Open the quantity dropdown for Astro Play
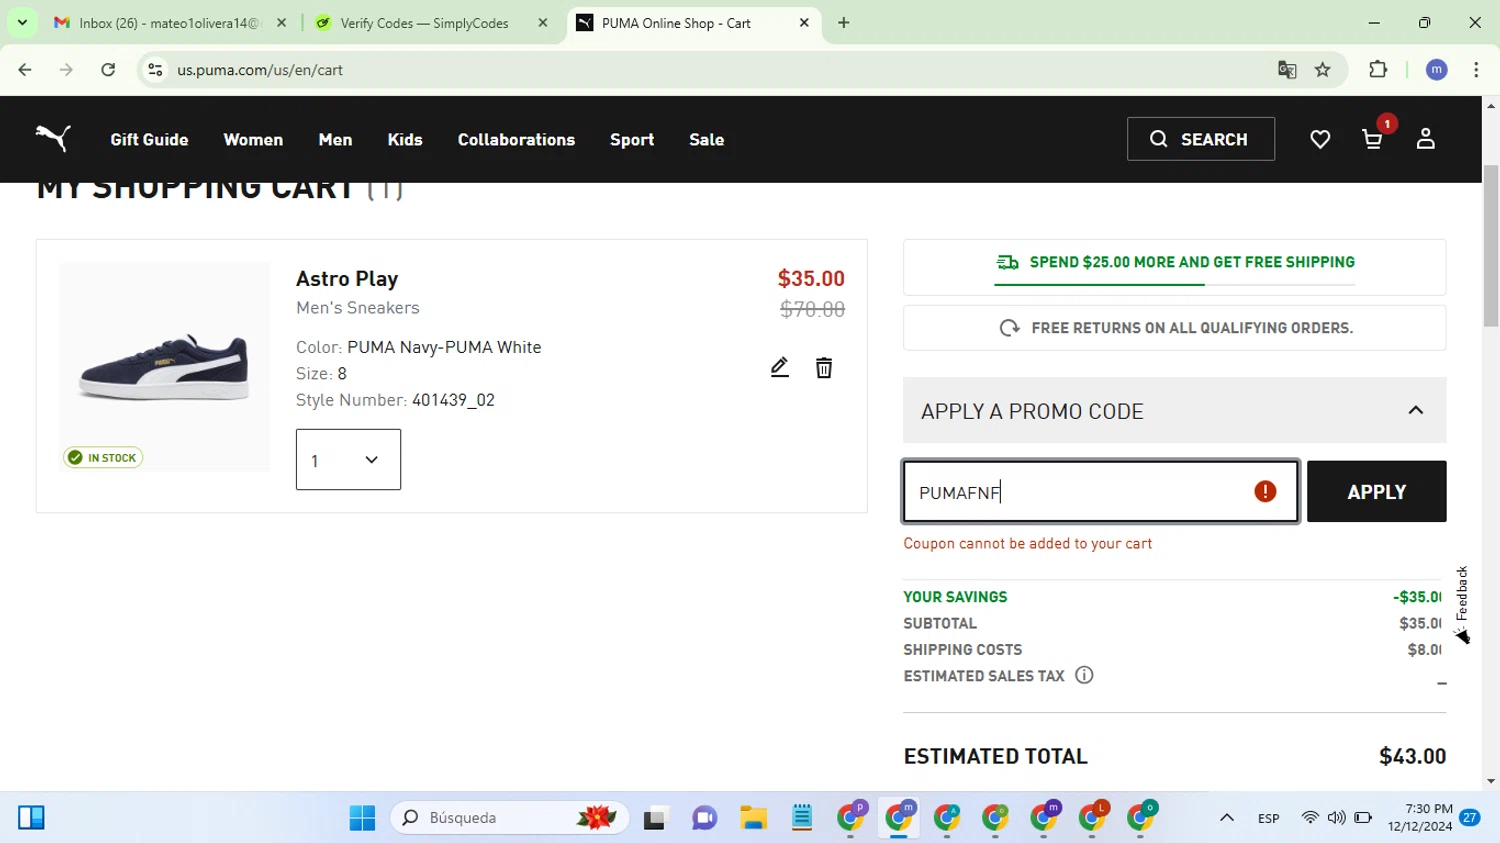Screen dimensions: 1500x843 348,460
